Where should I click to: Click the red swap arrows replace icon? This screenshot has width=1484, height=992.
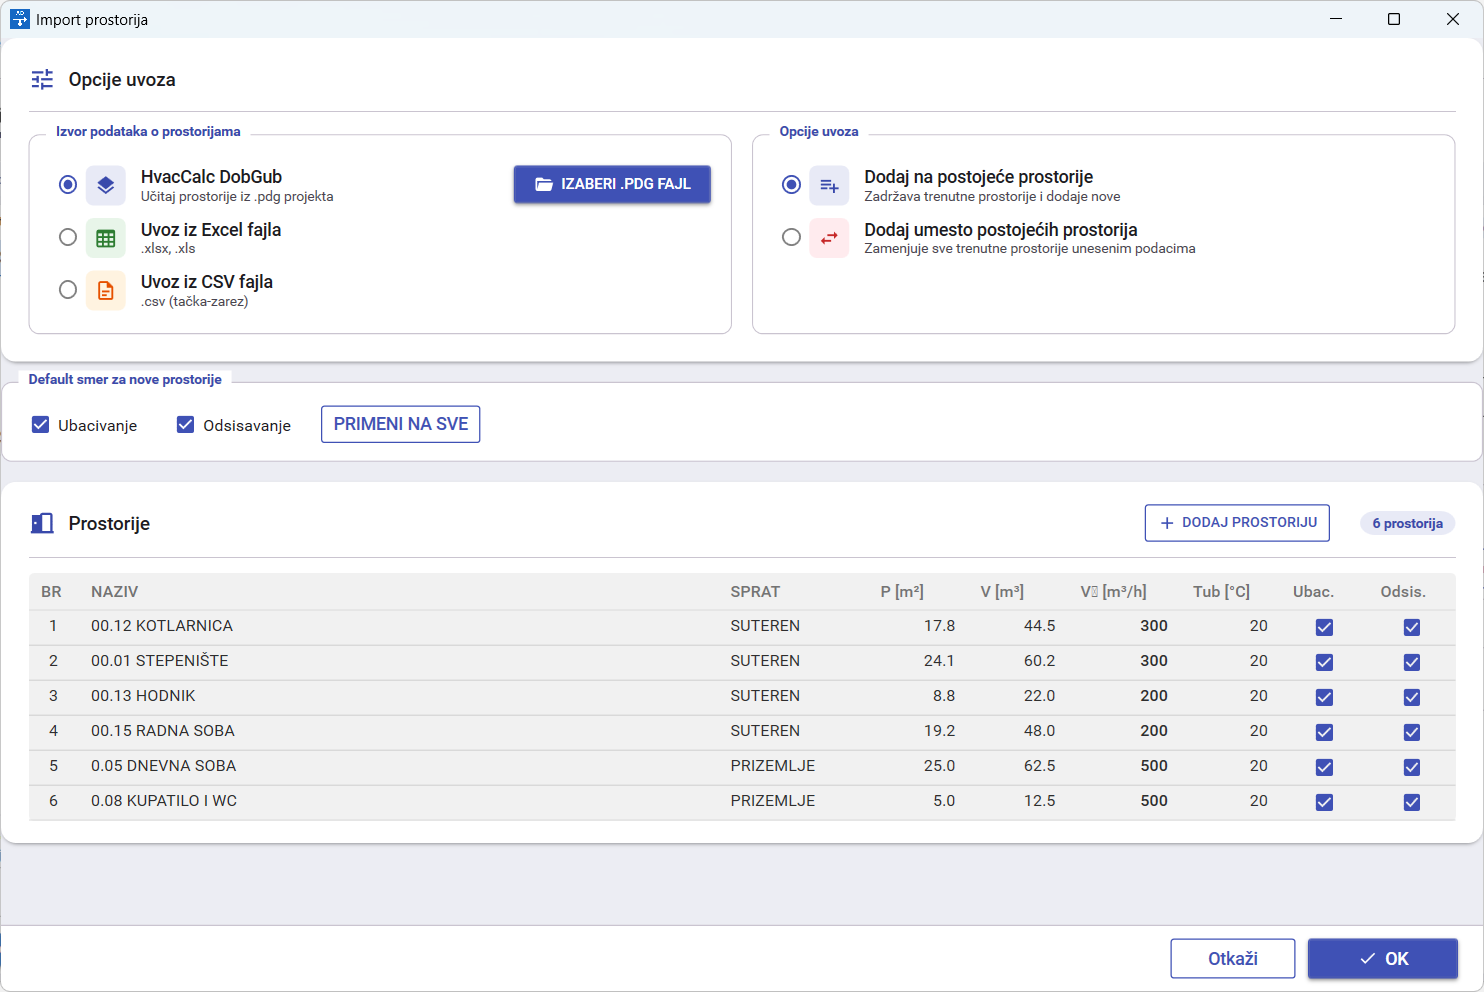tap(829, 238)
